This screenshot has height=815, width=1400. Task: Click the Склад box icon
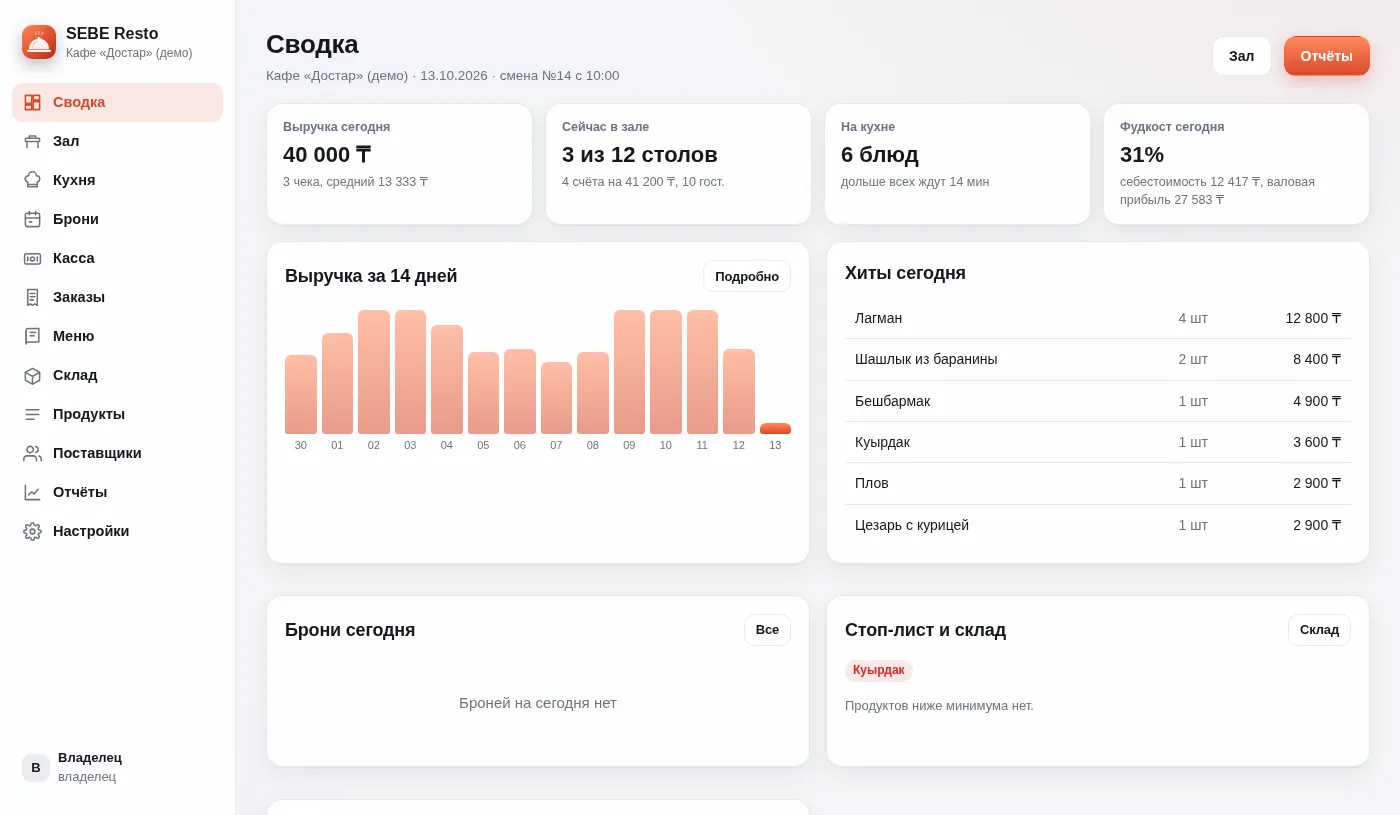click(x=32, y=375)
